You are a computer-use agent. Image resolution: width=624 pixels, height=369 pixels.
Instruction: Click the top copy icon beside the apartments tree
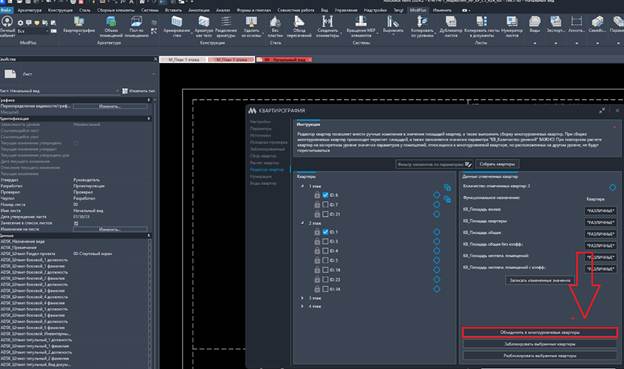(x=447, y=187)
